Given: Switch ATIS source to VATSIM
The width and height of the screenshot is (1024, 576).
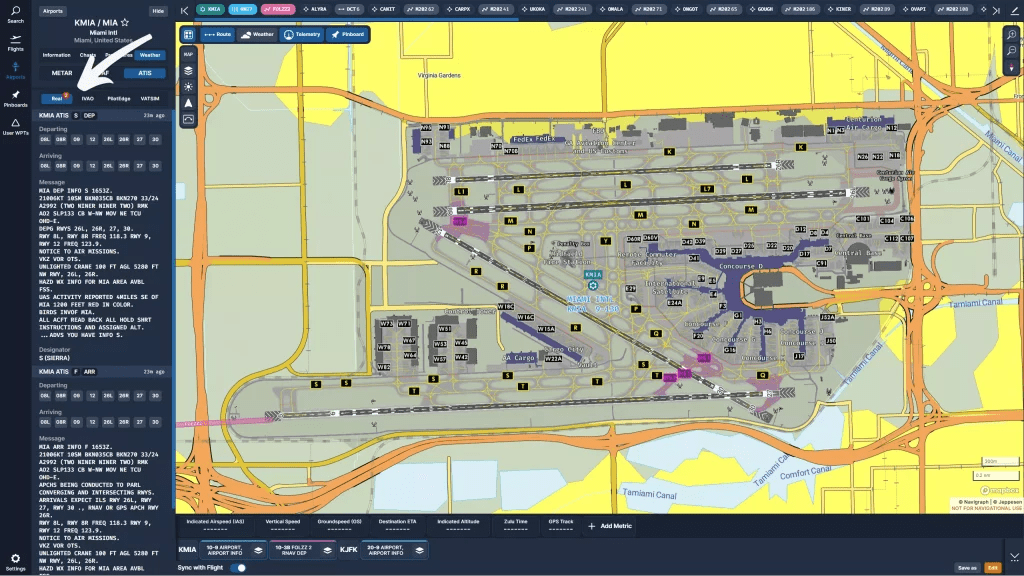Looking at the screenshot, I should click(150, 99).
